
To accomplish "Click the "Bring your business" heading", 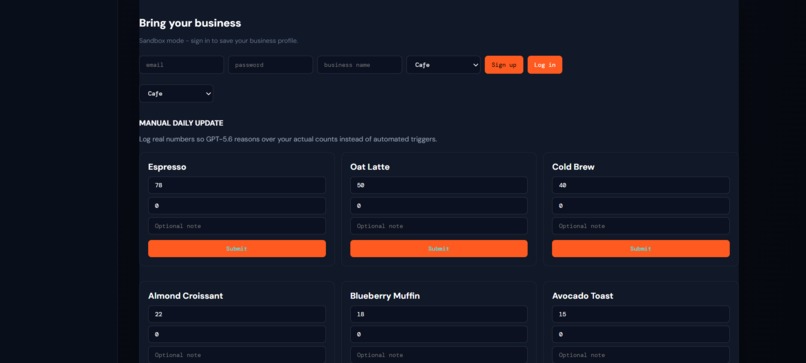I will click(x=190, y=23).
